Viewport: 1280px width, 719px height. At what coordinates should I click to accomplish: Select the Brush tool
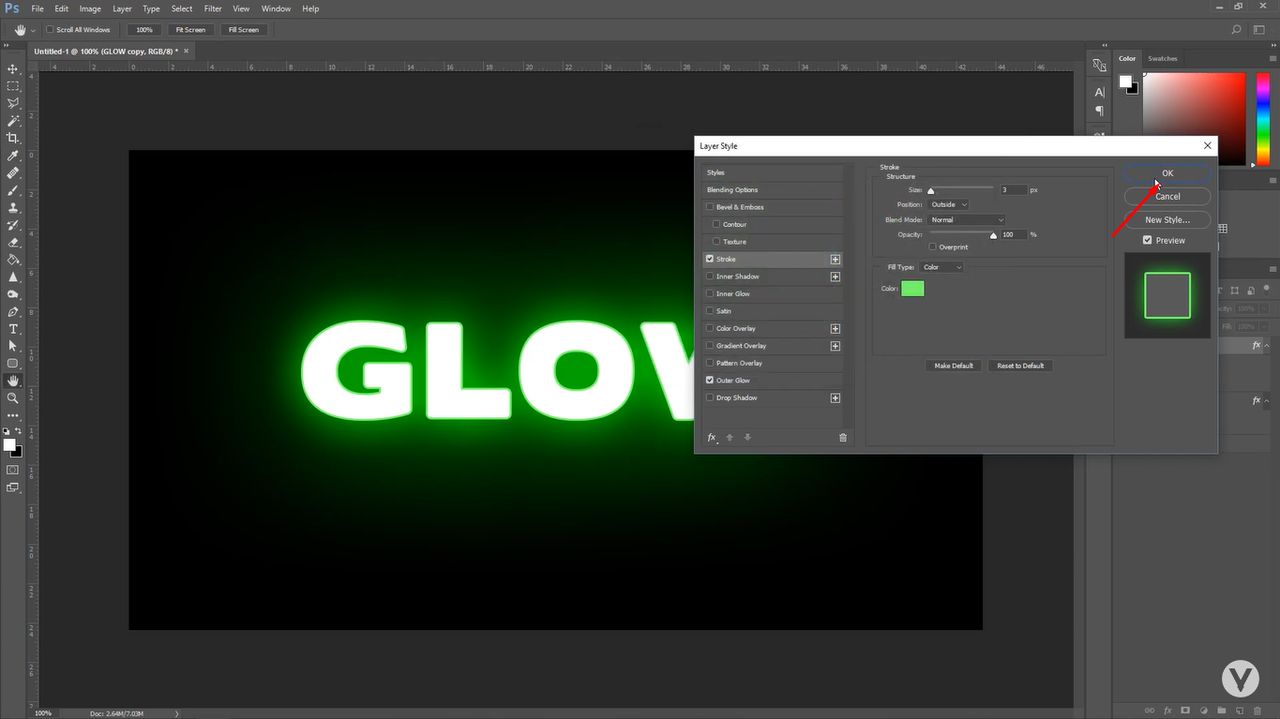tap(13, 190)
